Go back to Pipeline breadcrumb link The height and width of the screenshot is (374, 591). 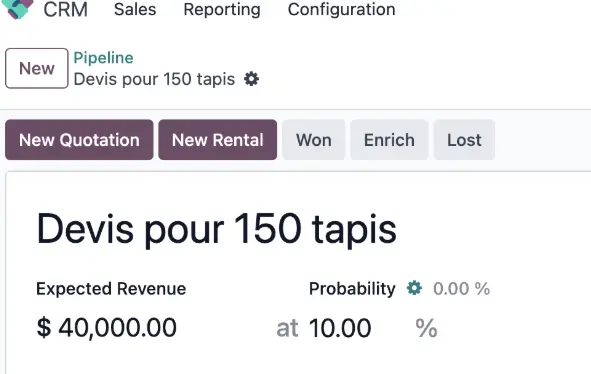point(103,58)
